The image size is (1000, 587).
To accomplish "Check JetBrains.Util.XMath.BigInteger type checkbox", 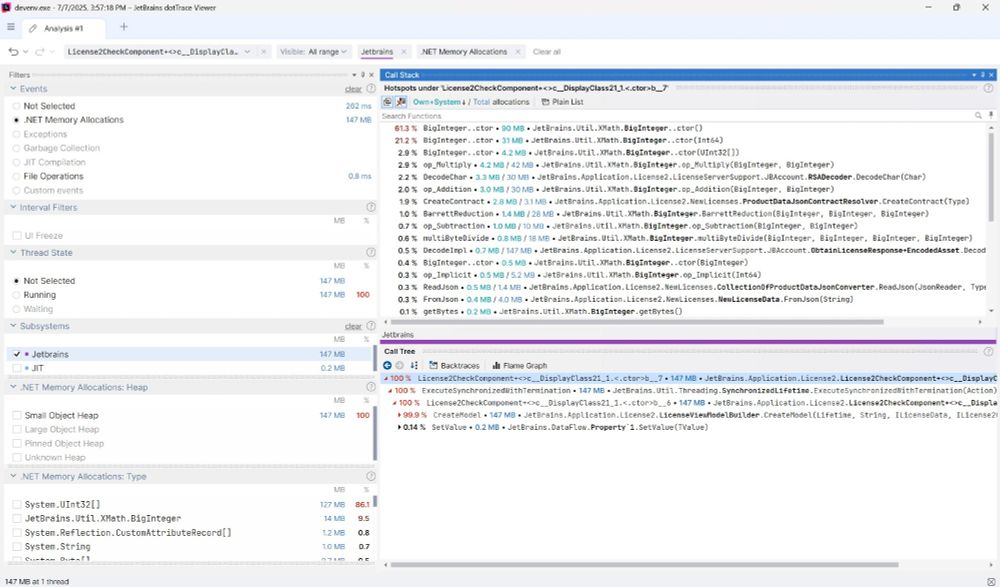I will [17, 518].
